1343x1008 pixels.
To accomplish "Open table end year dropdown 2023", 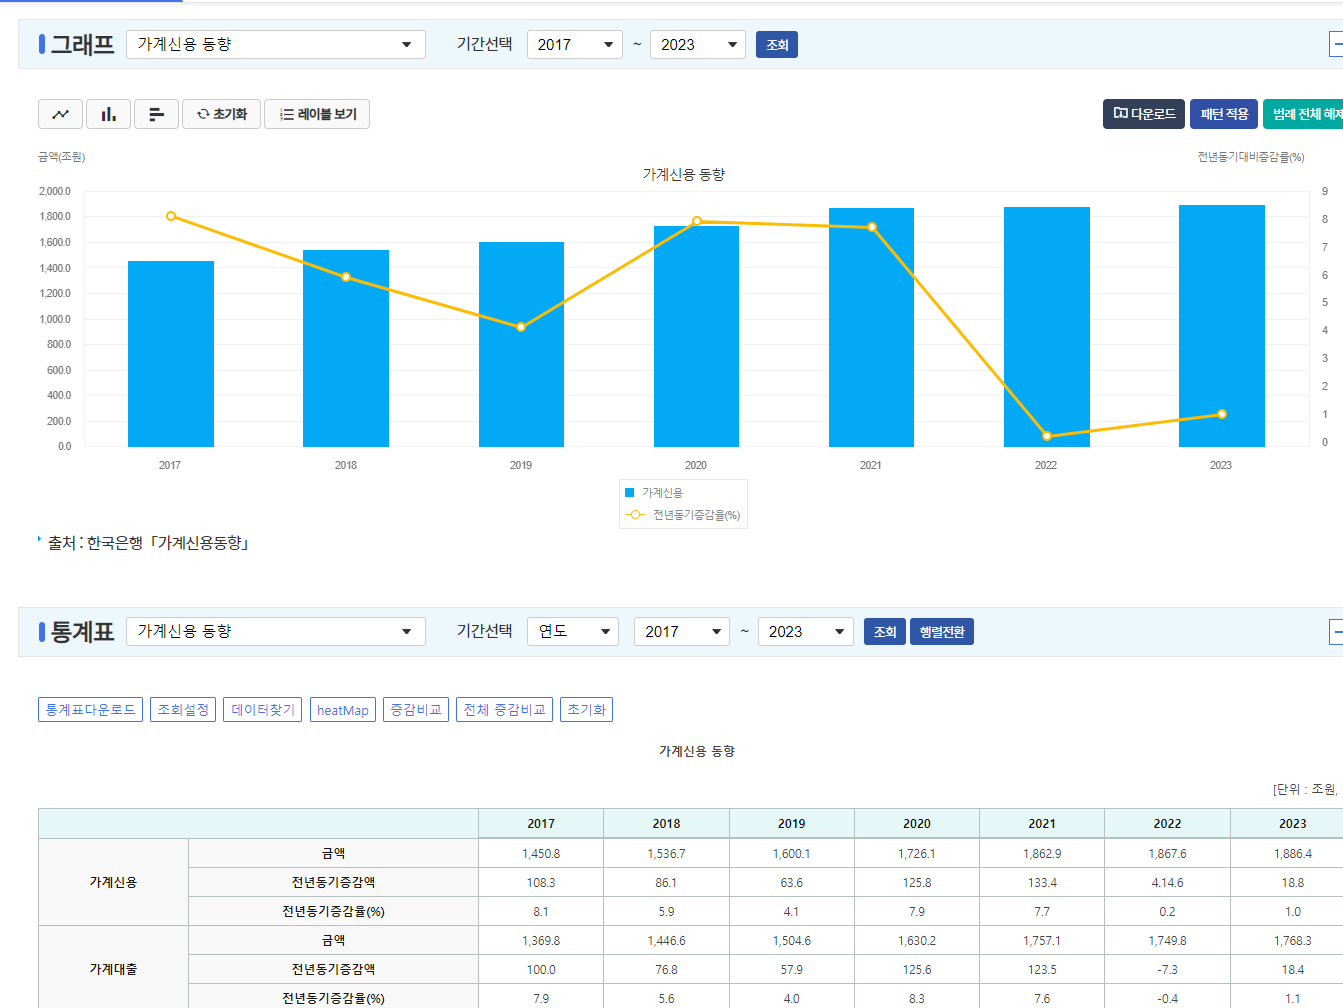I will pos(806,631).
